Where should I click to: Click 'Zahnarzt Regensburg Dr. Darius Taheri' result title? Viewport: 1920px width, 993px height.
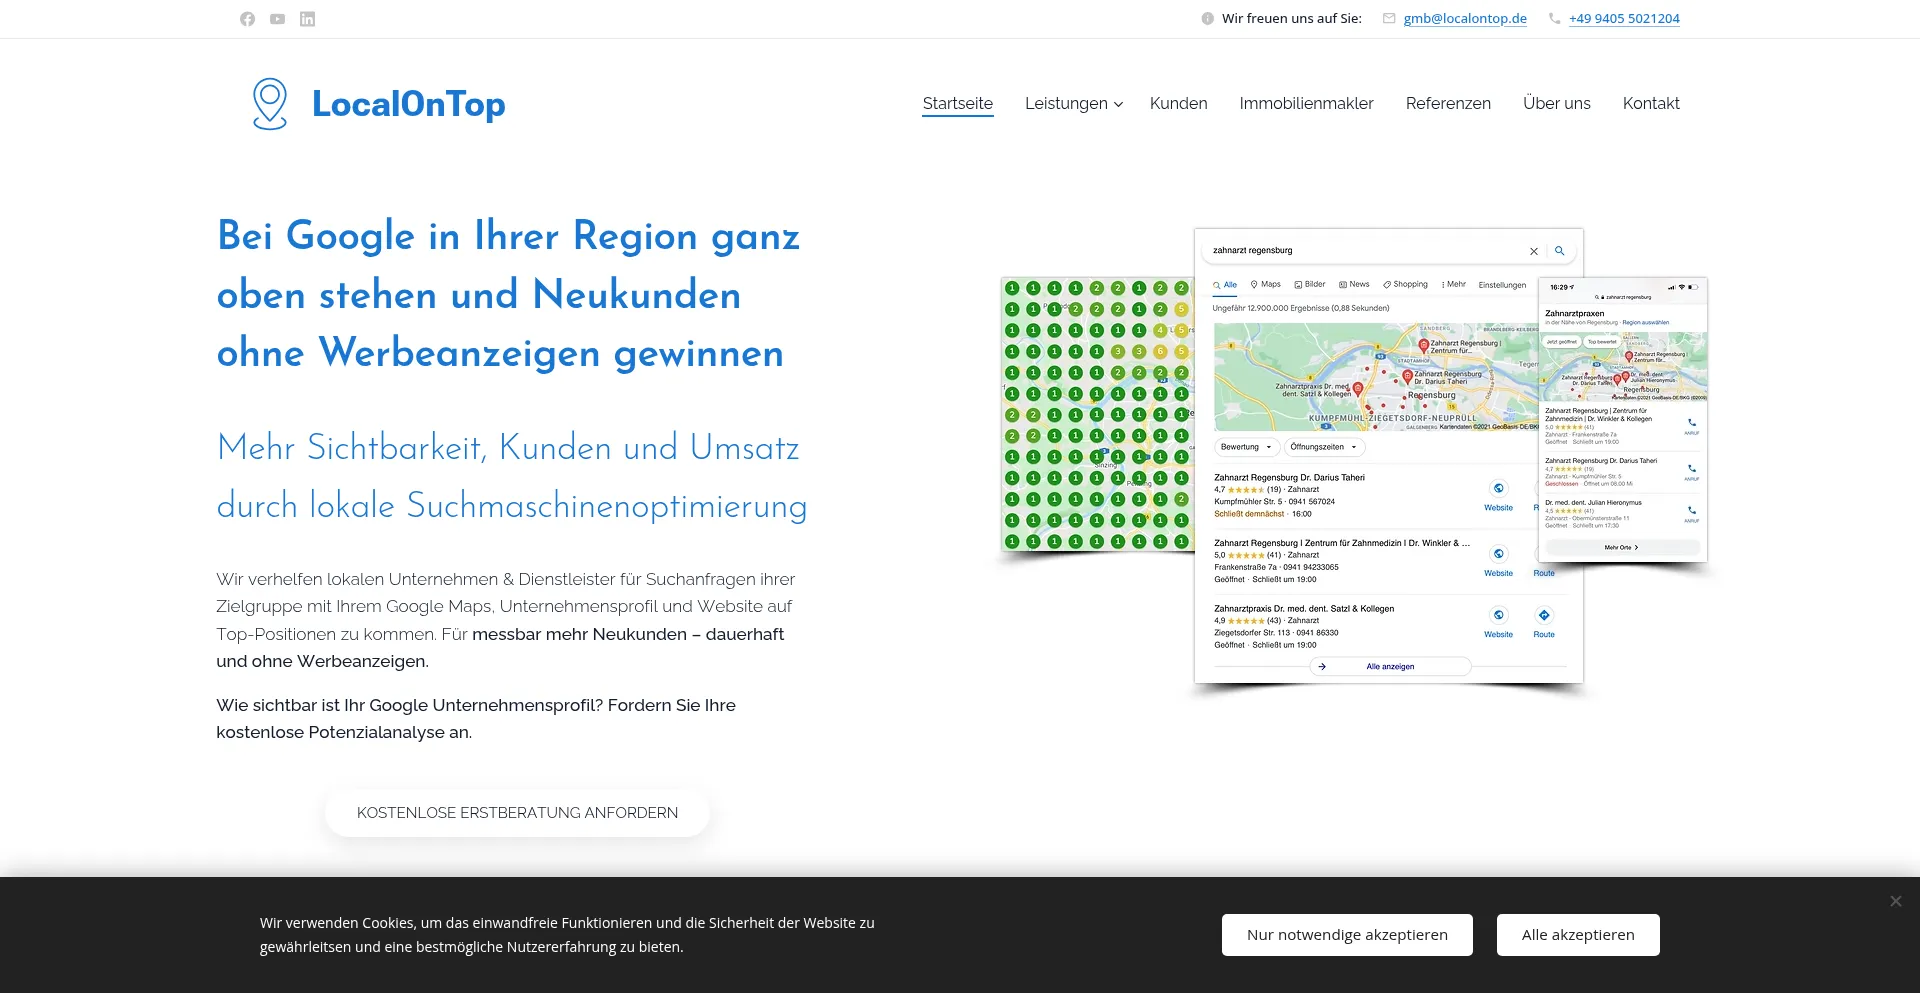(x=1289, y=478)
